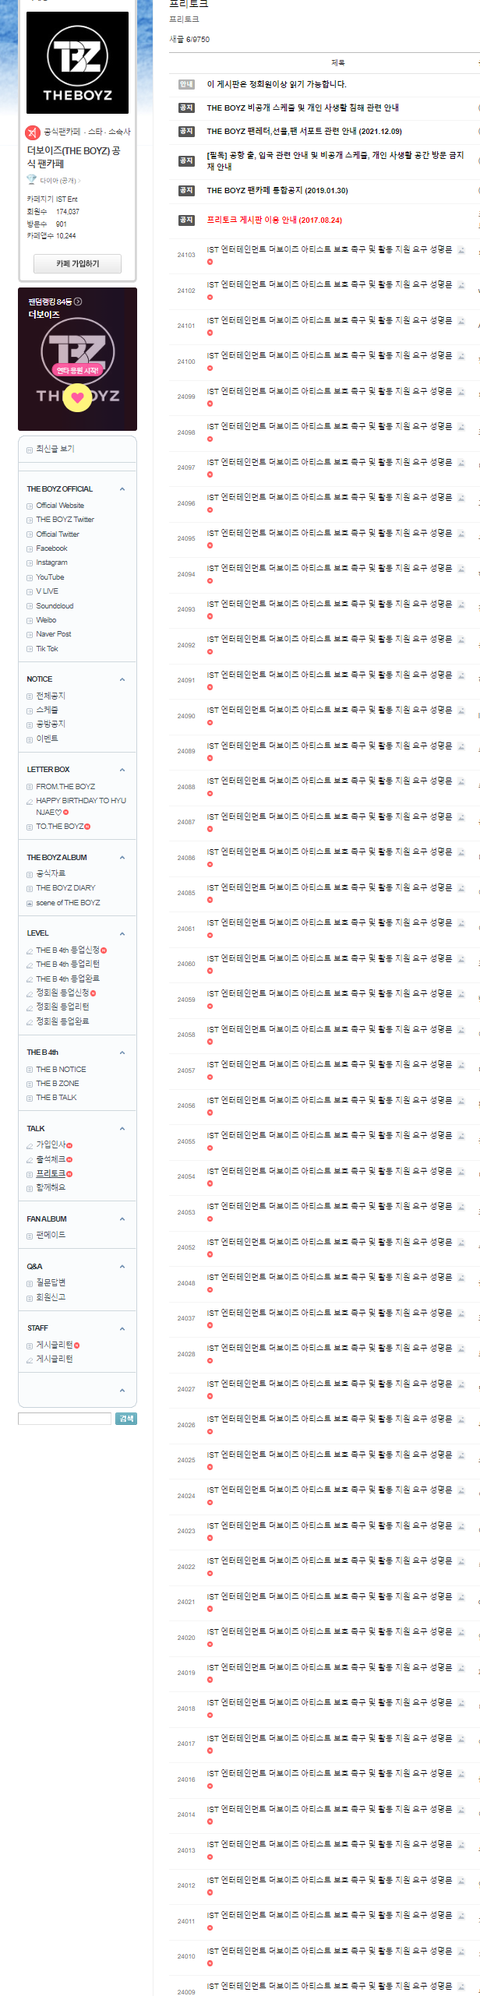This screenshot has height=1996, width=480.
Task: Click THE BOYZ cafe logo image
Action: tap(77, 62)
